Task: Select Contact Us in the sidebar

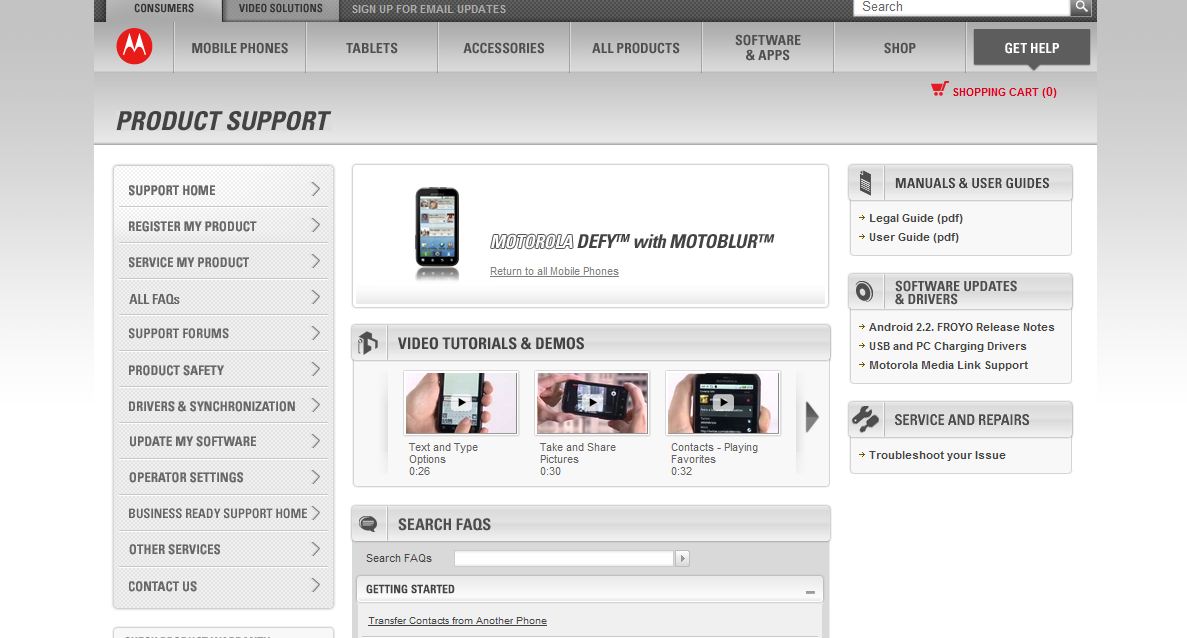Action: pyautogui.click(x=223, y=586)
